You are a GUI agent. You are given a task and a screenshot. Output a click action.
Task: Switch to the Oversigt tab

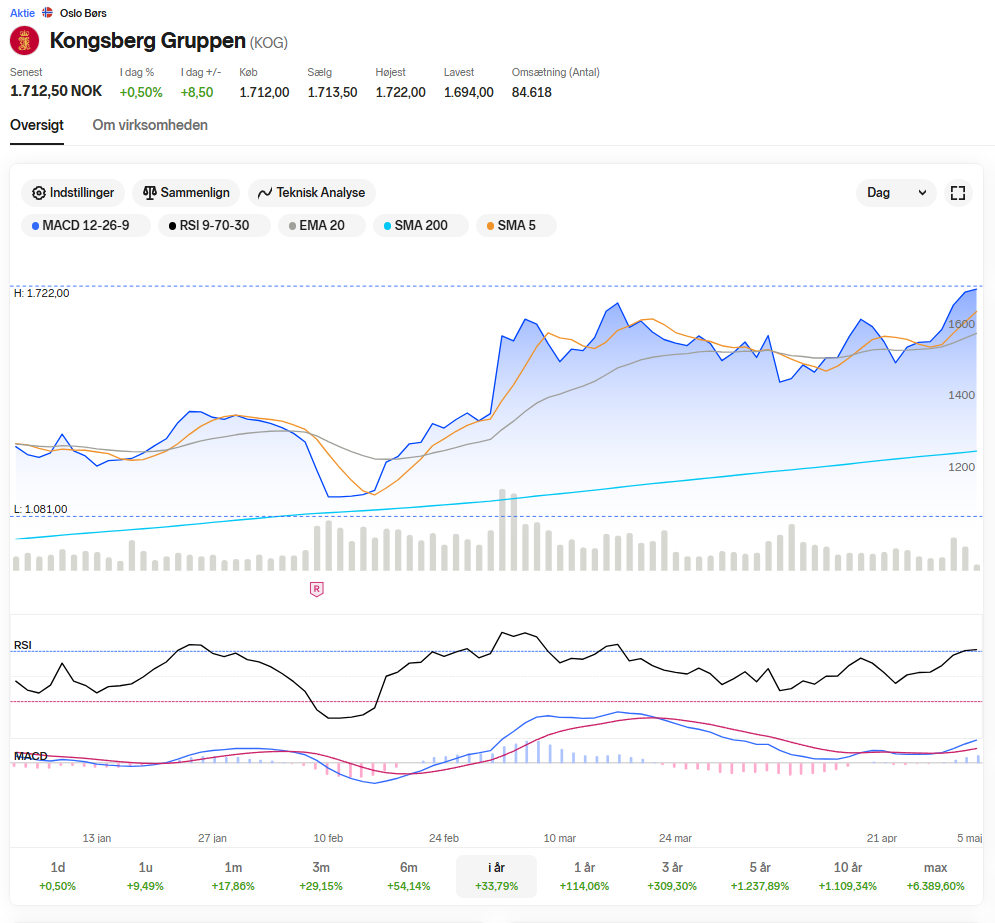click(x=37, y=126)
